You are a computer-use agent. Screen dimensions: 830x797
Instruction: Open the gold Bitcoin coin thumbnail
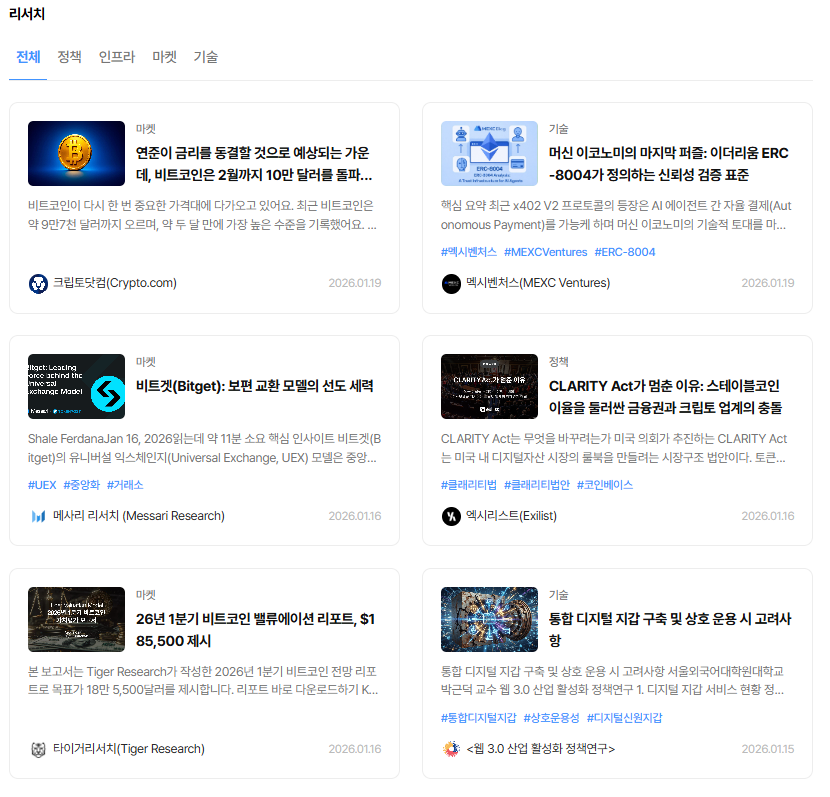tap(76, 153)
